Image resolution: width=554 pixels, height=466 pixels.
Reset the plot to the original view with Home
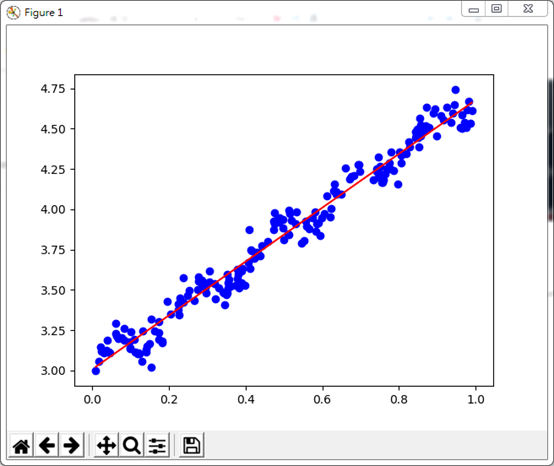(21, 446)
